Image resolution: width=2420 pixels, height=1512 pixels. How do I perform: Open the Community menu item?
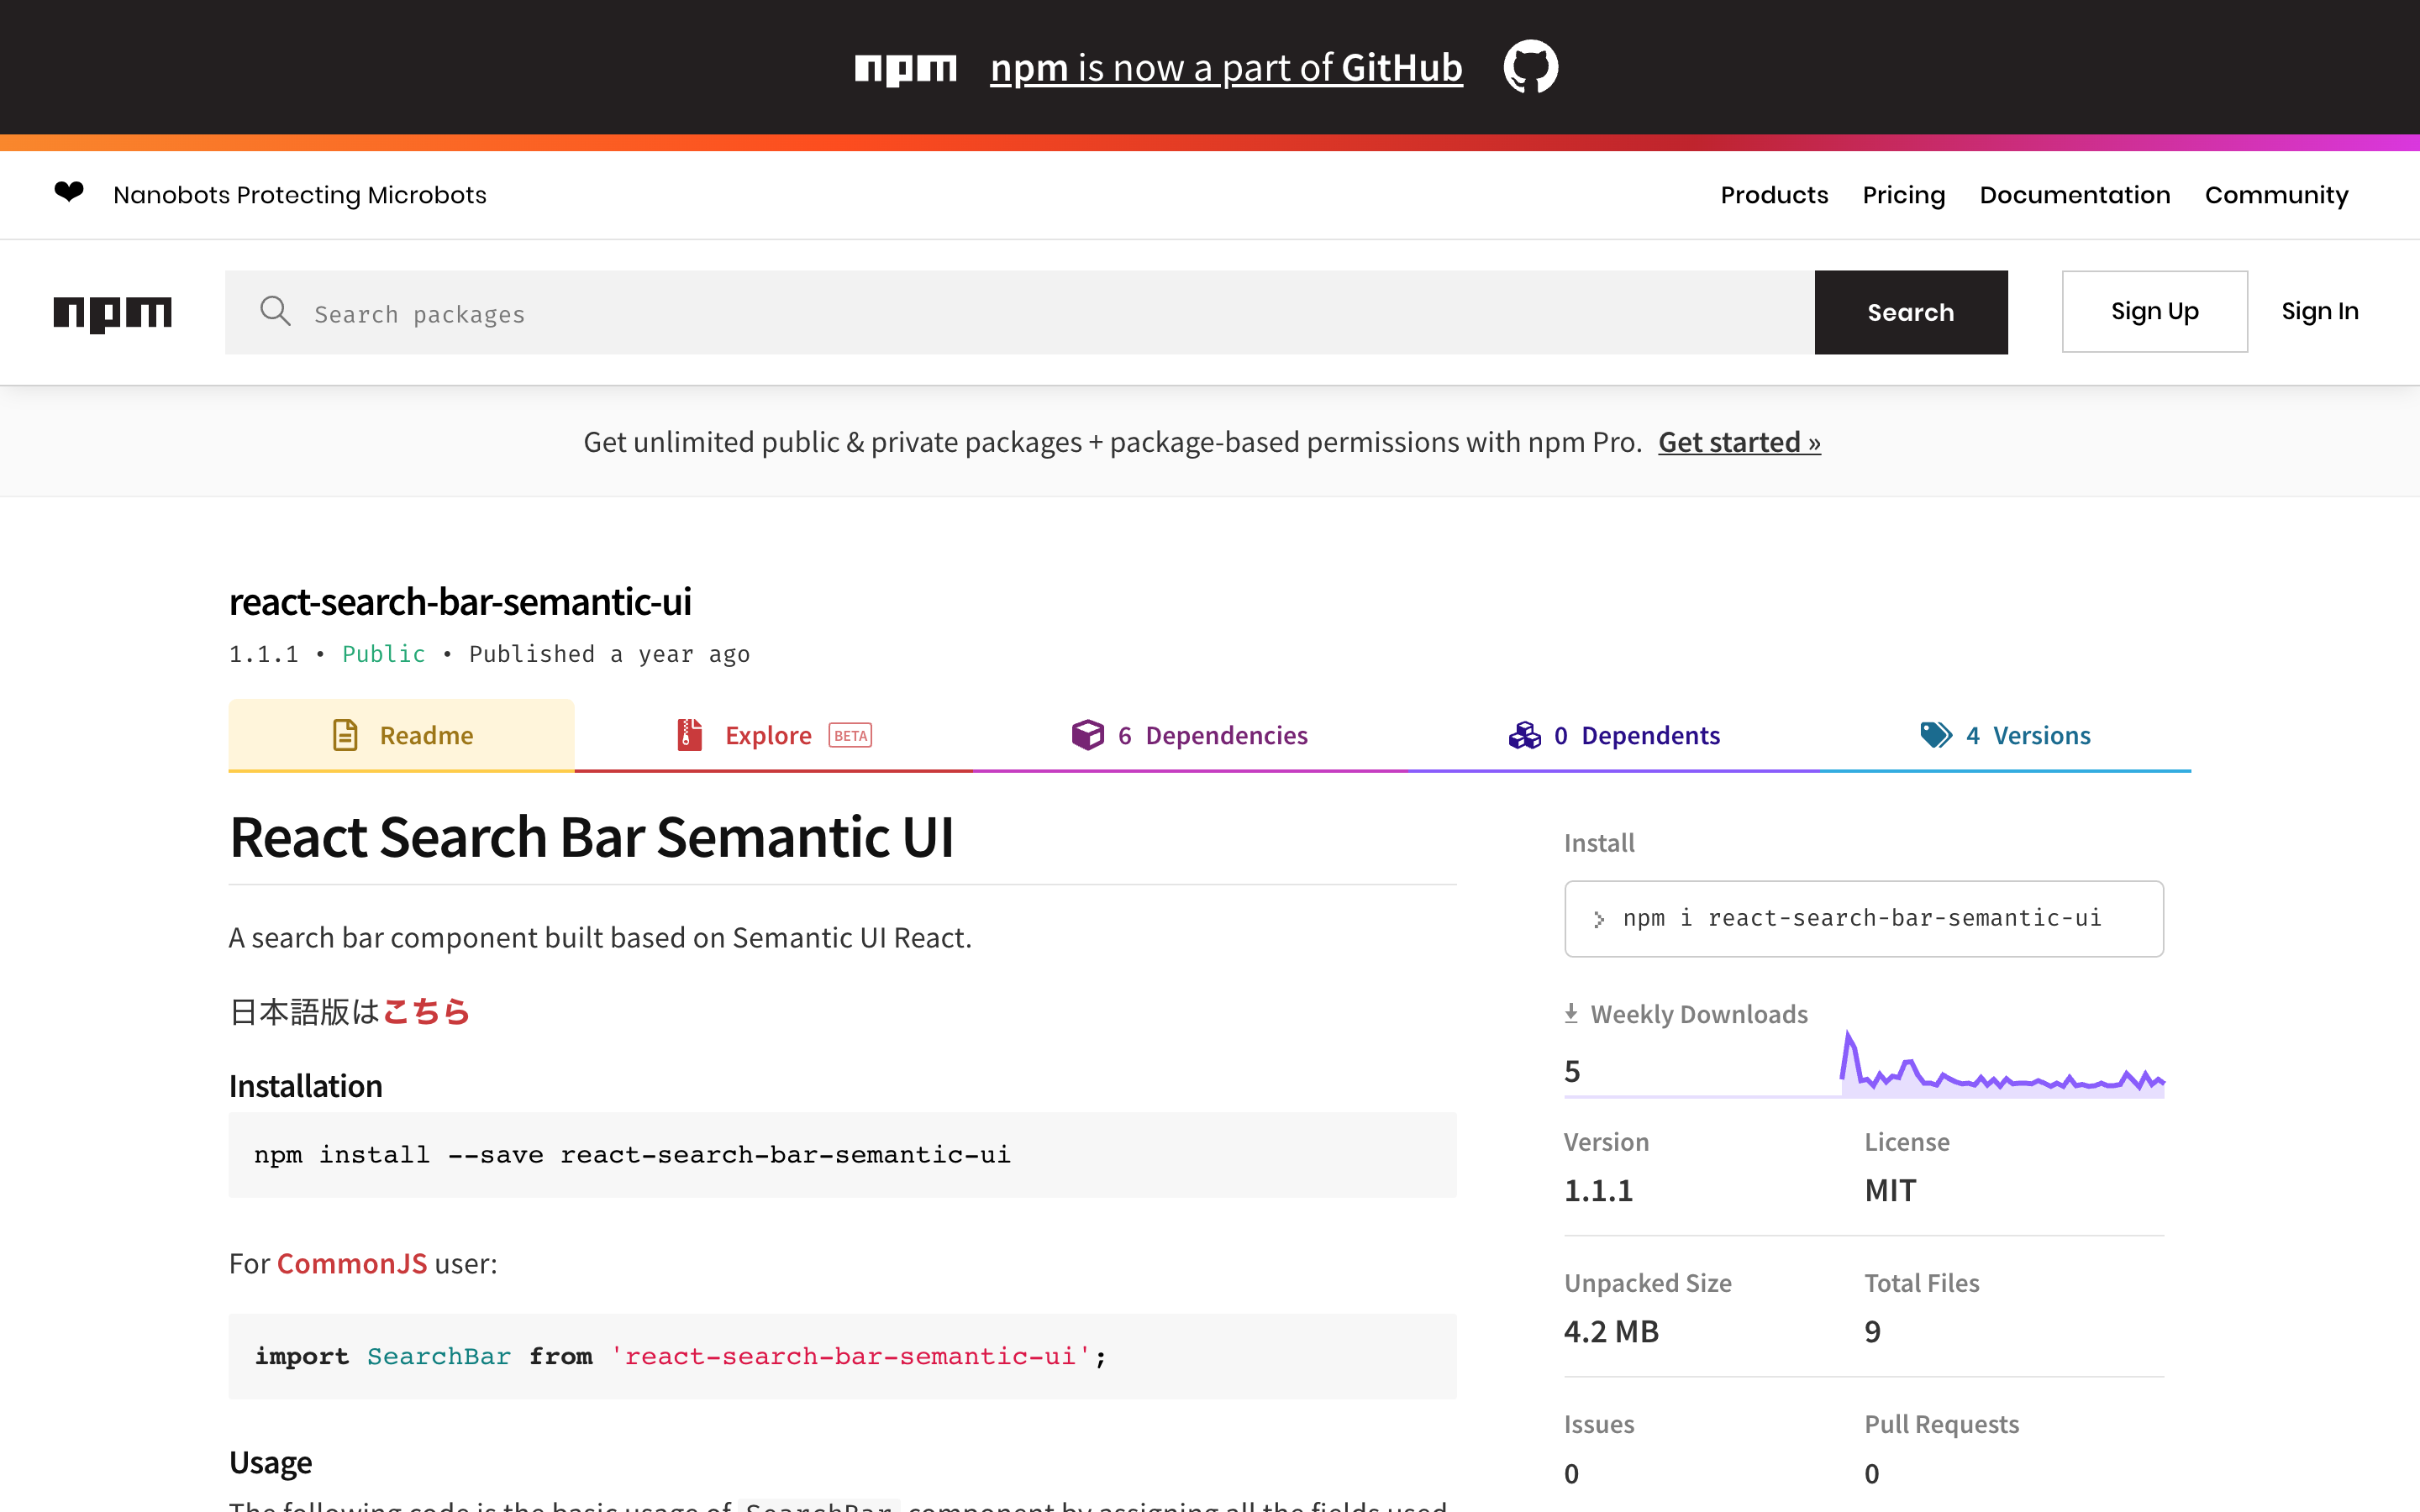click(x=2276, y=195)
